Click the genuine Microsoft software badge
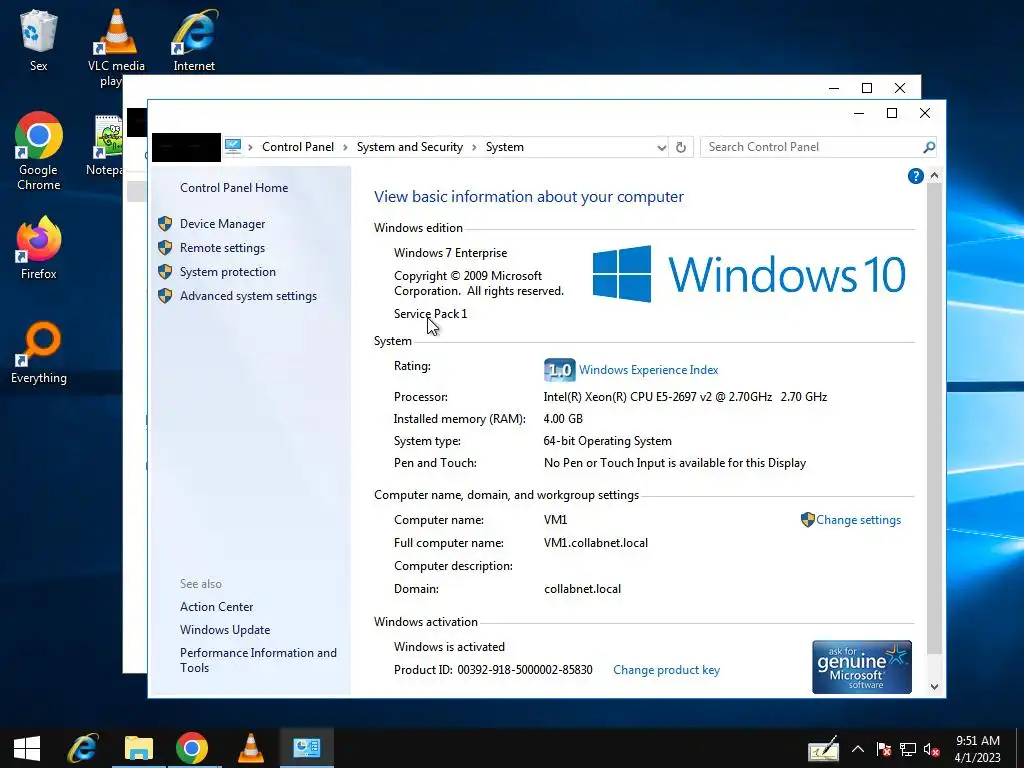1024x768 pixels. pos(861,667)
